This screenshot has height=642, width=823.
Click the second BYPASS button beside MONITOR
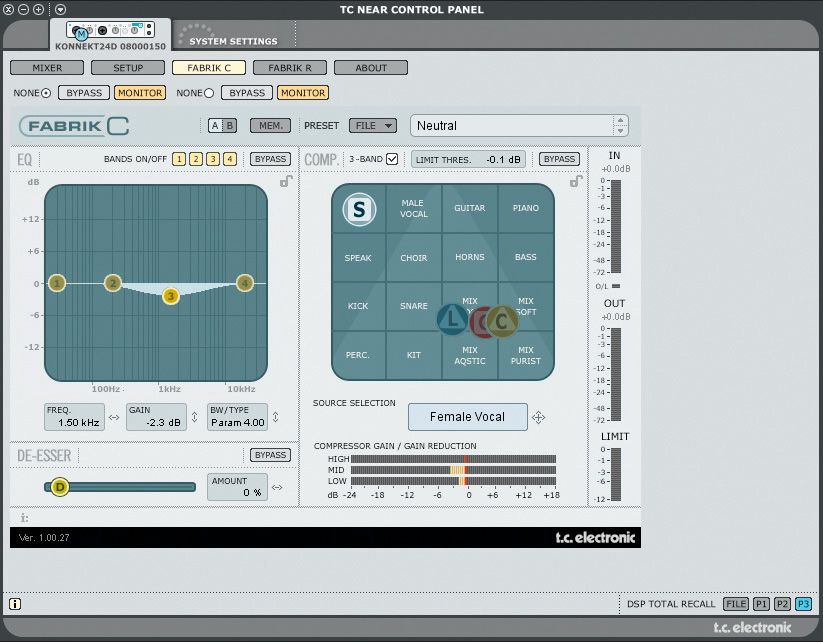coord(247,93)
